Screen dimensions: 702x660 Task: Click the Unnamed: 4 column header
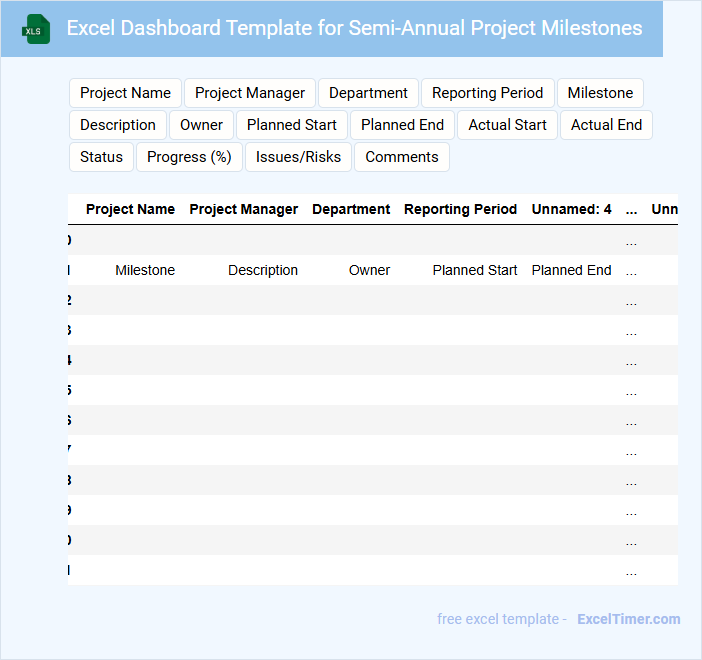[571, 209]
